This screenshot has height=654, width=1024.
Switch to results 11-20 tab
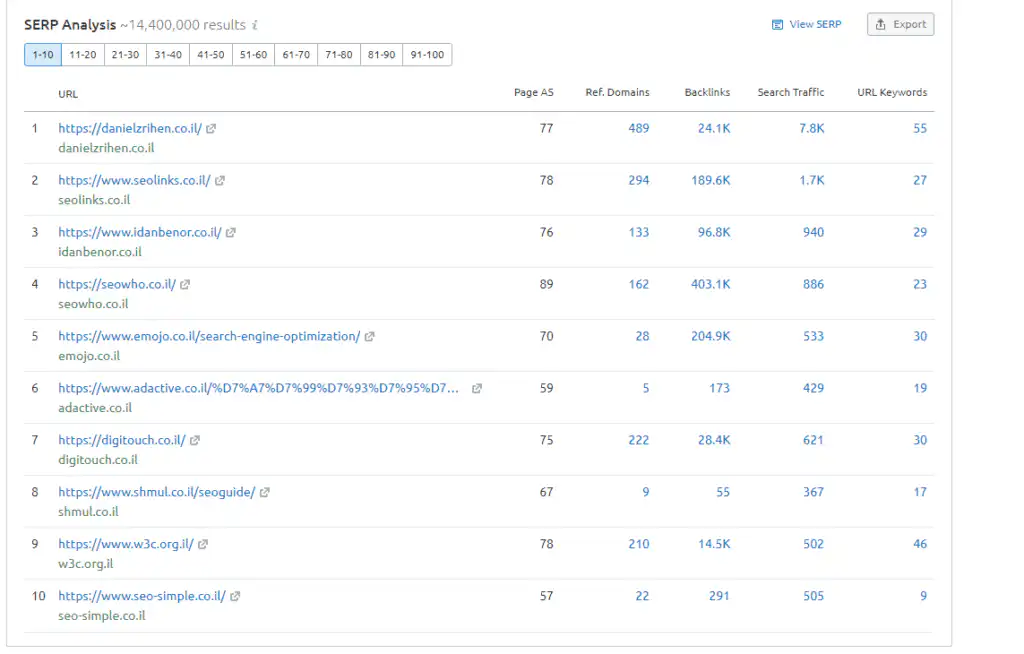tap(82, 55)
